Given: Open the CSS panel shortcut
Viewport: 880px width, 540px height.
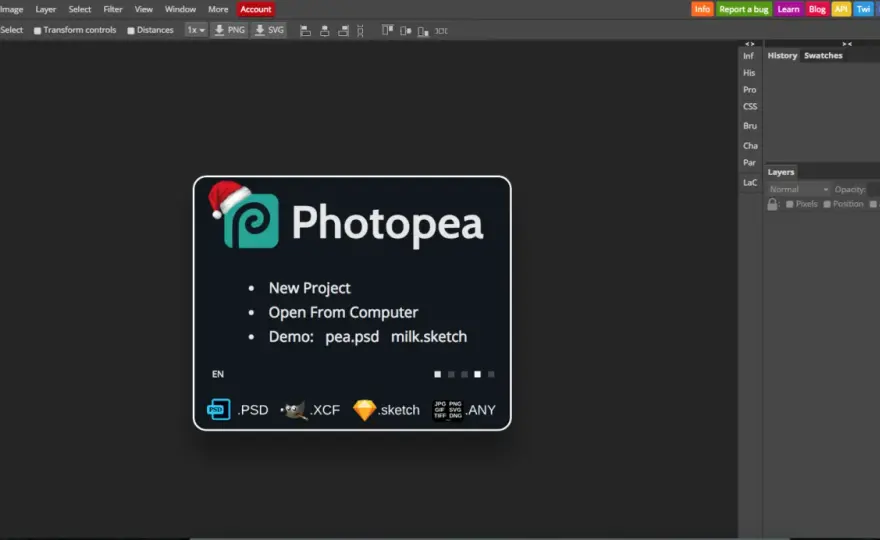Looking at the screenshot, I should click(750, 107).
